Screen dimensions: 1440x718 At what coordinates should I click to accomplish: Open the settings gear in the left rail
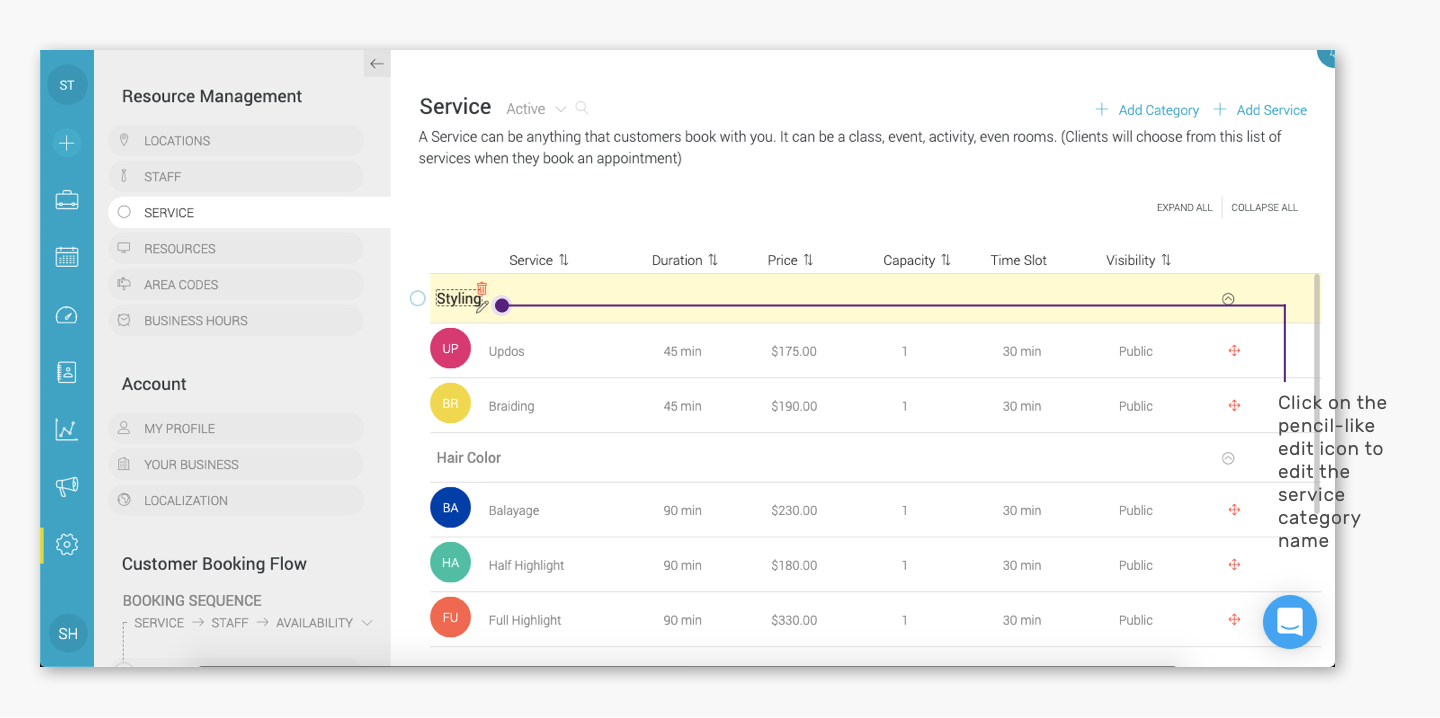(67, 545)
